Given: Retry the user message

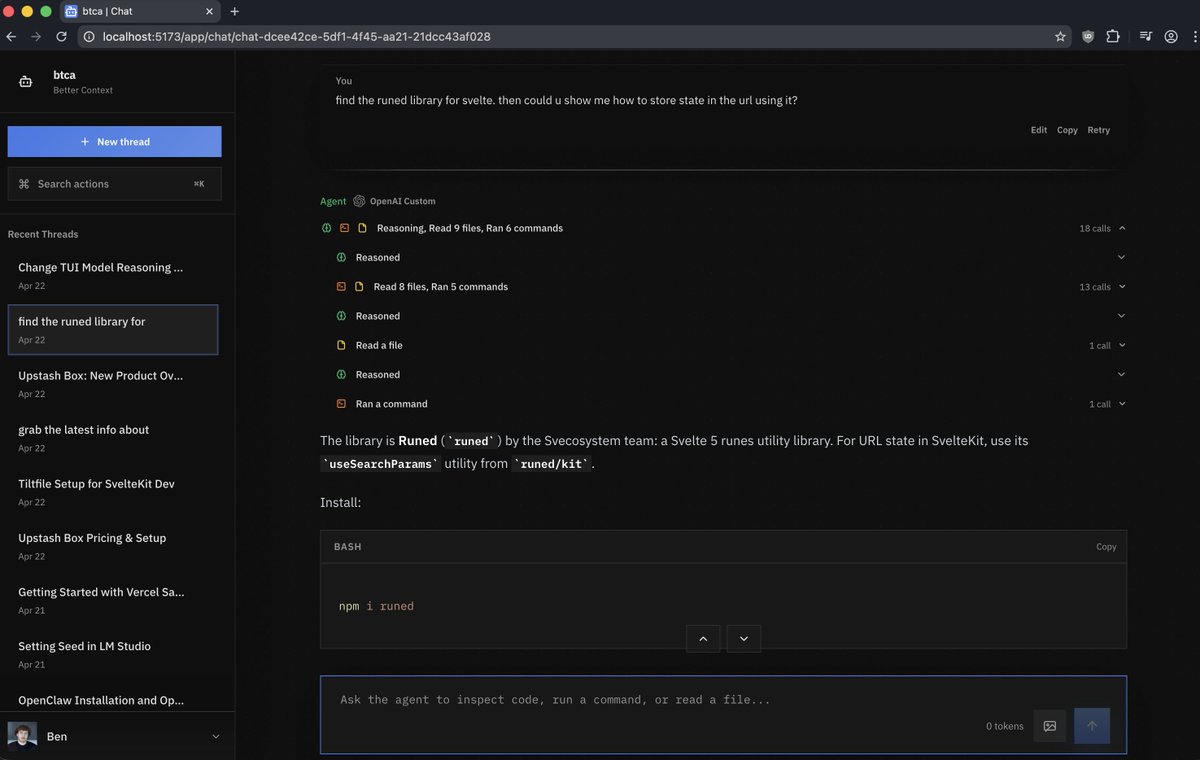Looking at the screenshot, I should pos(1098,130).
